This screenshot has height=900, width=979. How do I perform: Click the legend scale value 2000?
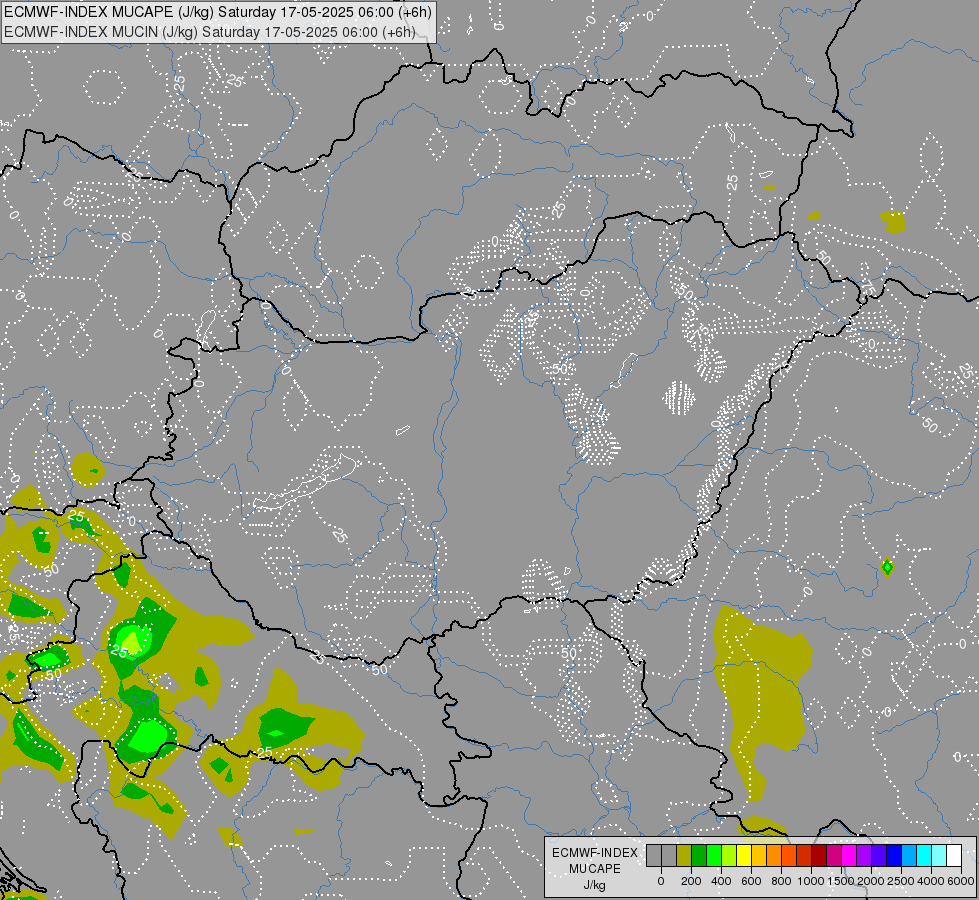tap(871, 881)
